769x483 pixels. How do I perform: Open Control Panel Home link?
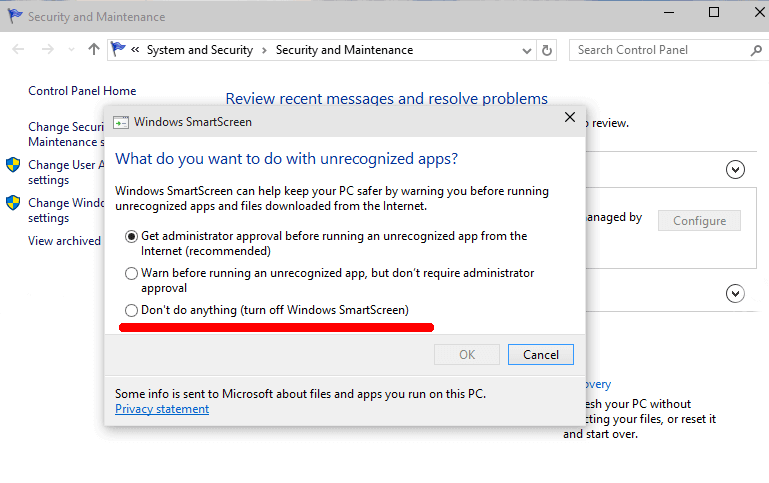(82, 91)
